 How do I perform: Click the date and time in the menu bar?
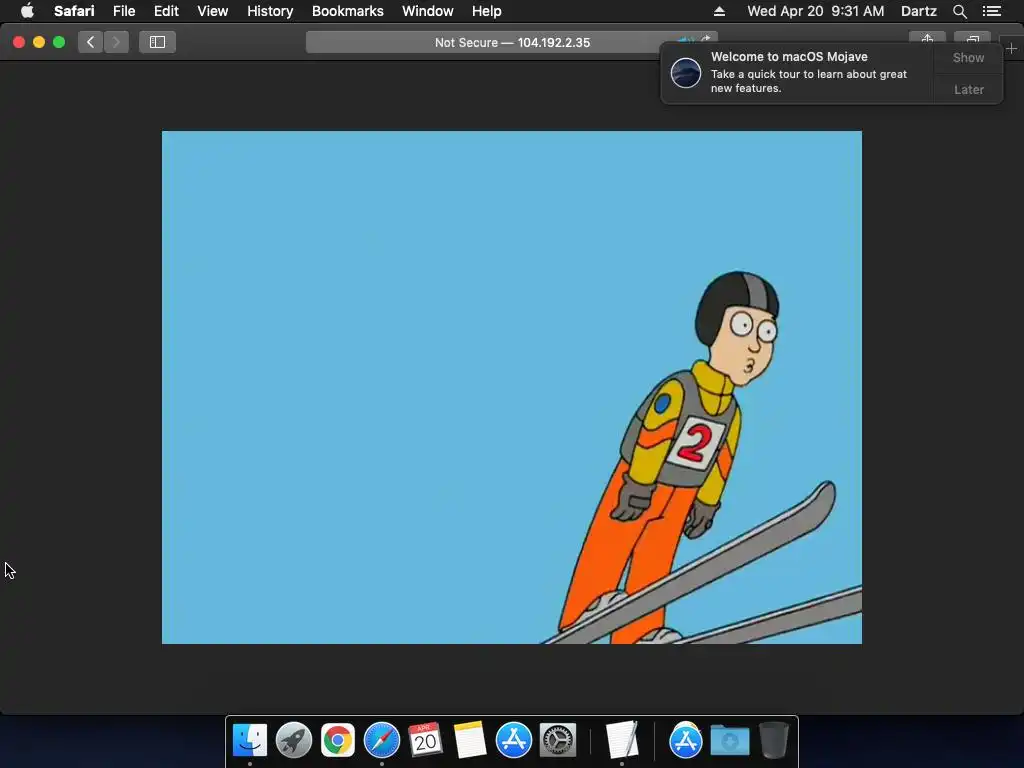[815, 11]
